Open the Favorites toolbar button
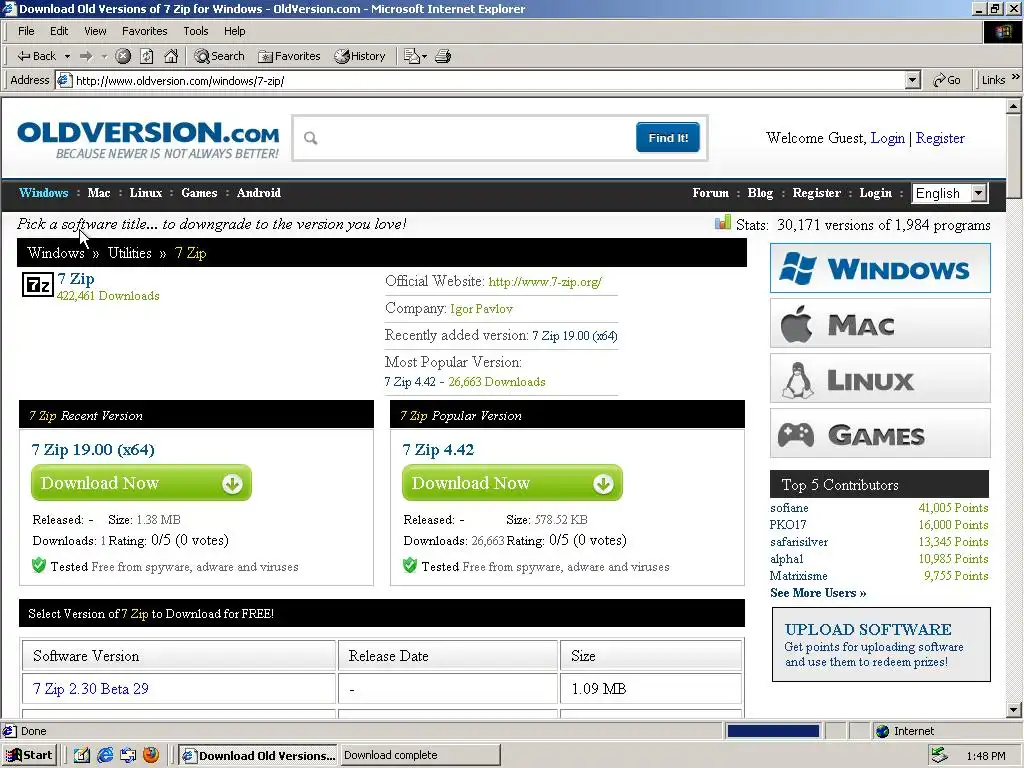This screenshot has height=768, width=1024. point(289,56)
